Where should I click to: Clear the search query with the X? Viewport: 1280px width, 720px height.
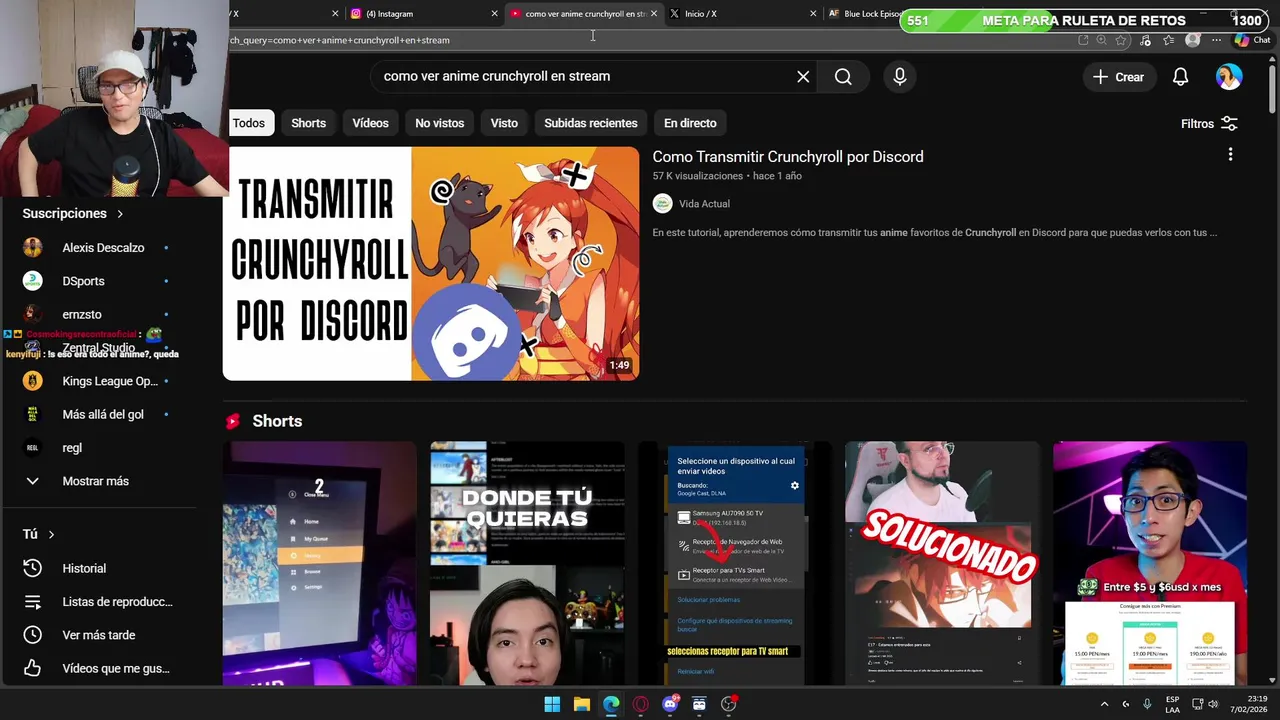click(803, 77)
